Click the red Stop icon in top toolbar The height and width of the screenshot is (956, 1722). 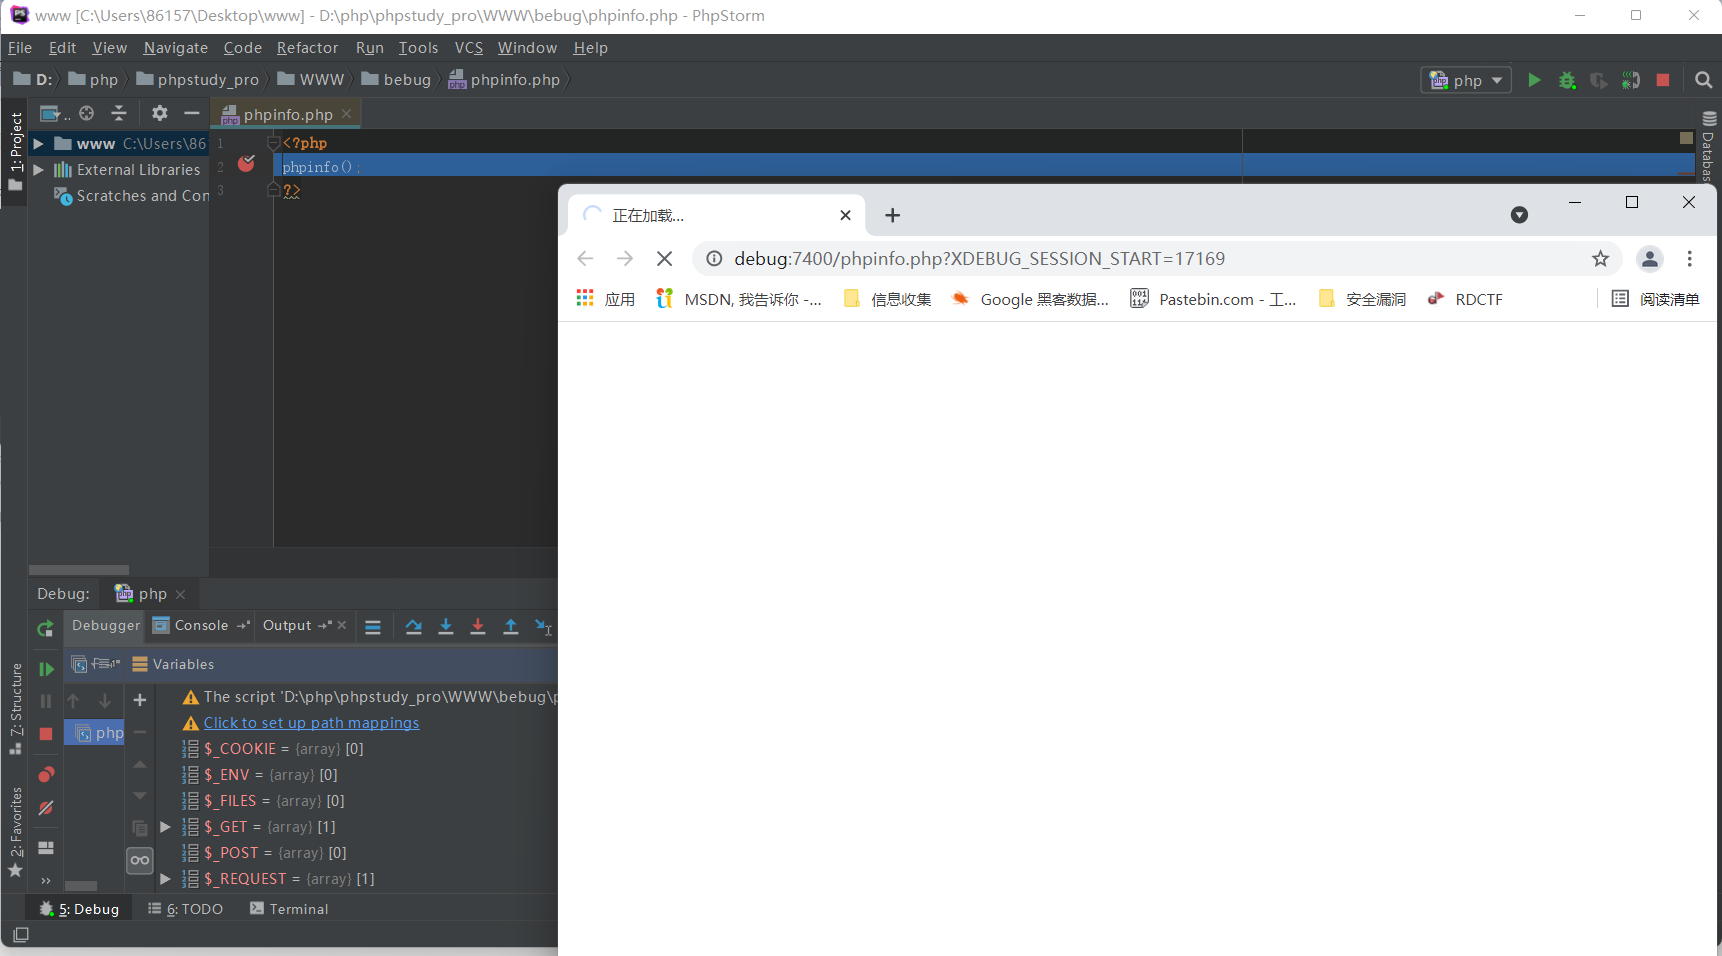pos(1663,80)
